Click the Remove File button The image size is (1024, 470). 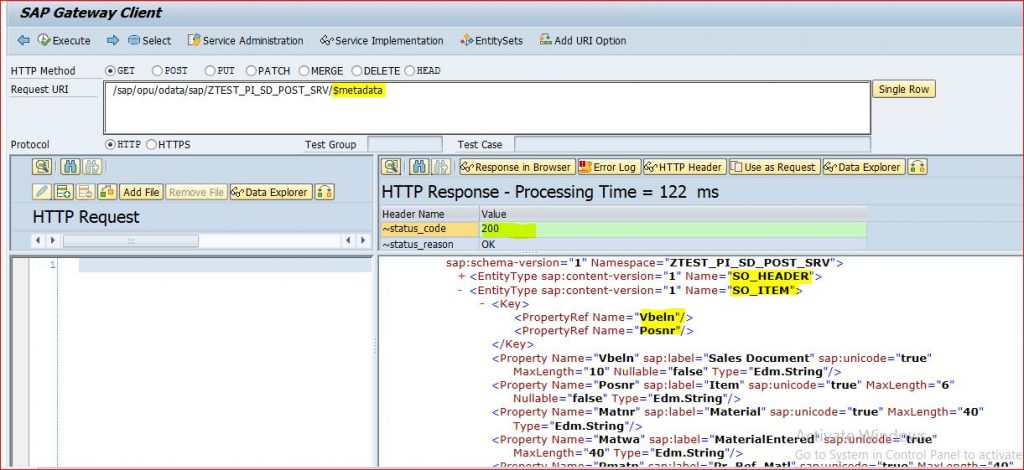pos(196,192)
